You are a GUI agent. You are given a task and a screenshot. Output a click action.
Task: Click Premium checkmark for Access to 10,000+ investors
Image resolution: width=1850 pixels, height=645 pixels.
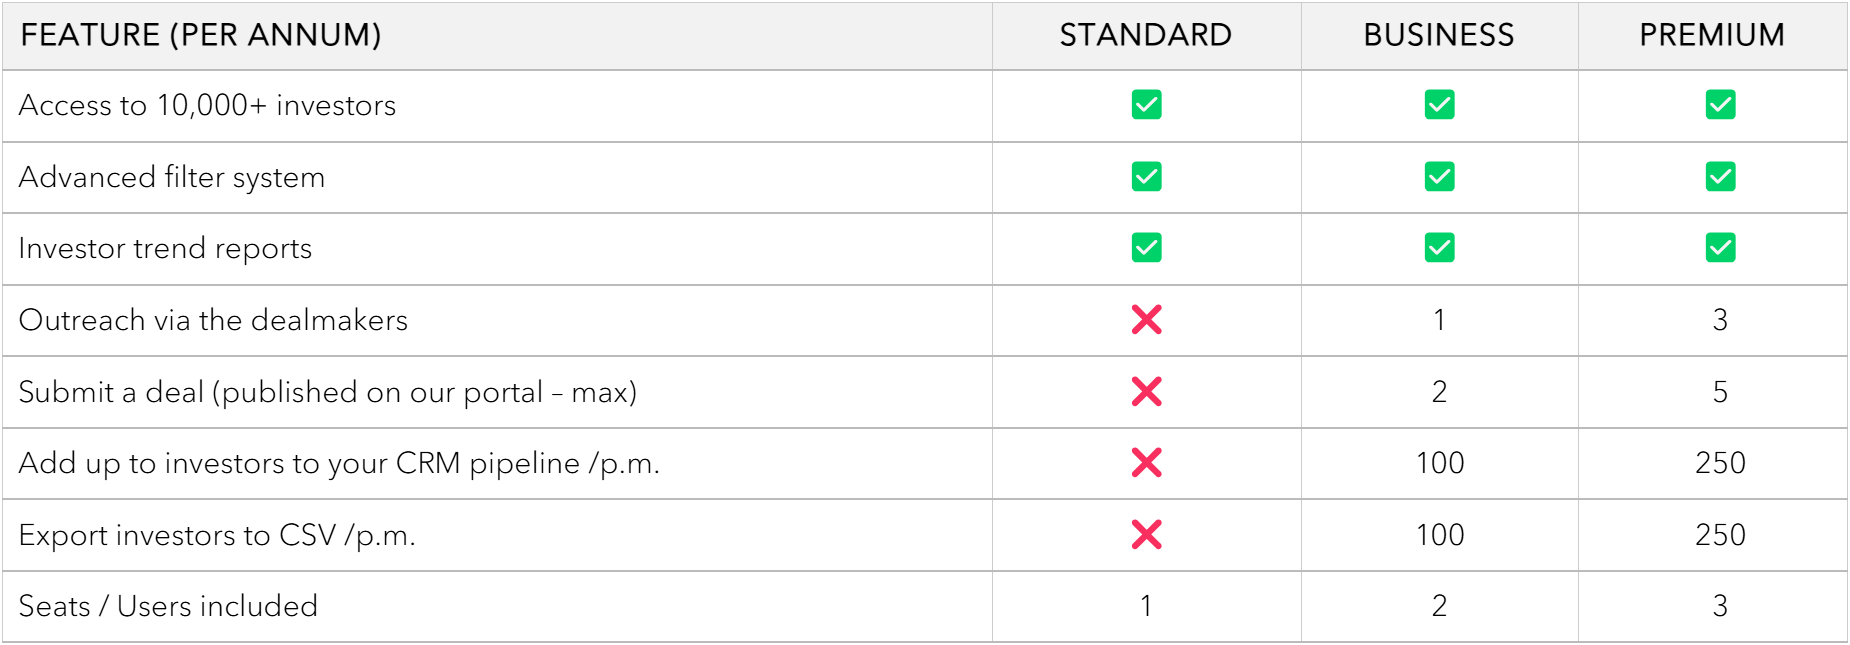pos(1720,105)
